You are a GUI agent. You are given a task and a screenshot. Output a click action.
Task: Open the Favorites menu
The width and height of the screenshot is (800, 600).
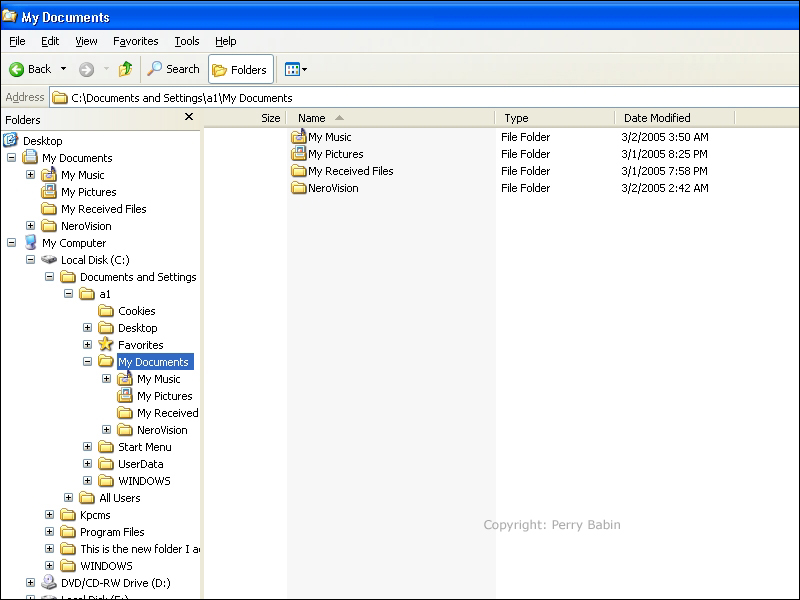coord(136,41)
